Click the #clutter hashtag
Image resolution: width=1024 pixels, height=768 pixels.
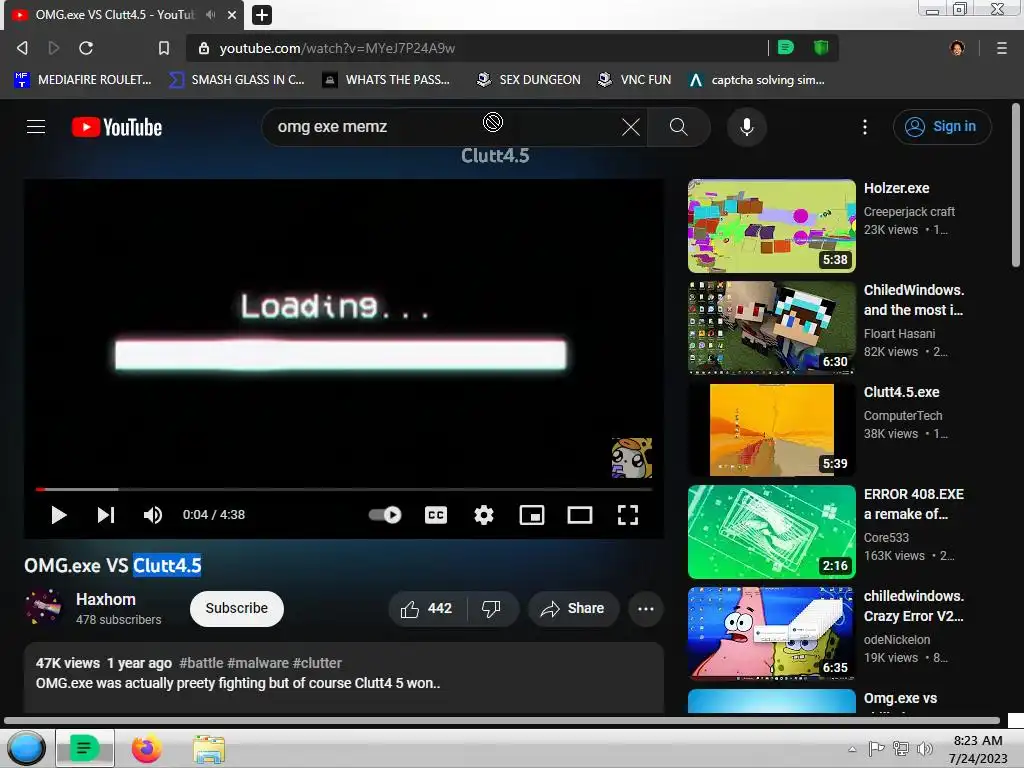pos(317,663)
